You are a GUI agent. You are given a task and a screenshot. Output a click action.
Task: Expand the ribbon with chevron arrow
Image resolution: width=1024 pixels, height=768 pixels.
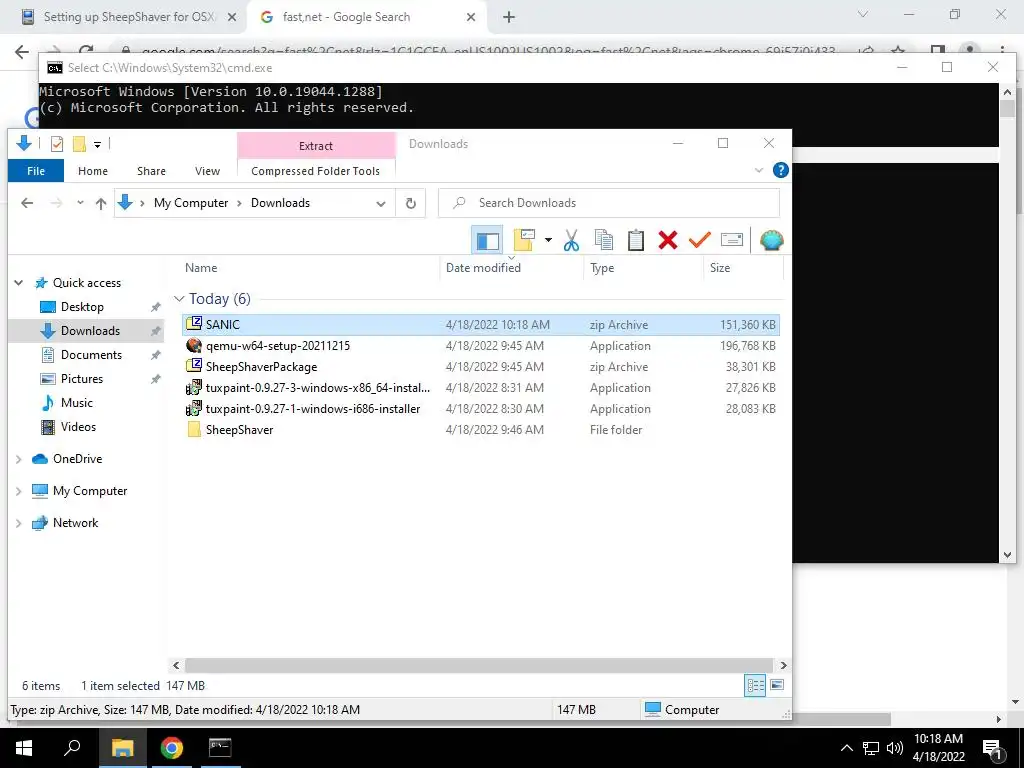759,170
